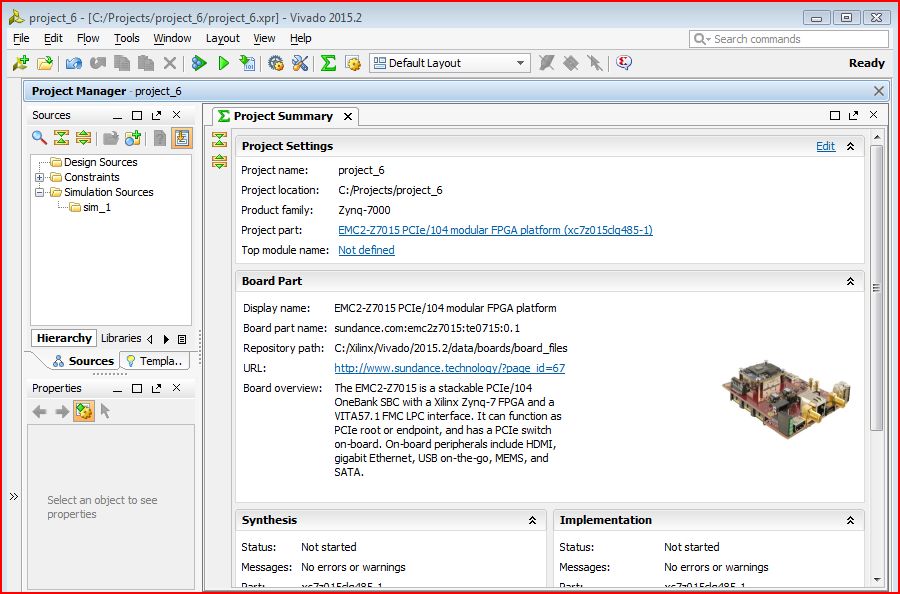Click the Search magnifier in Sources panel
This screenshot has width=900, height=594.
pos(39,138)
